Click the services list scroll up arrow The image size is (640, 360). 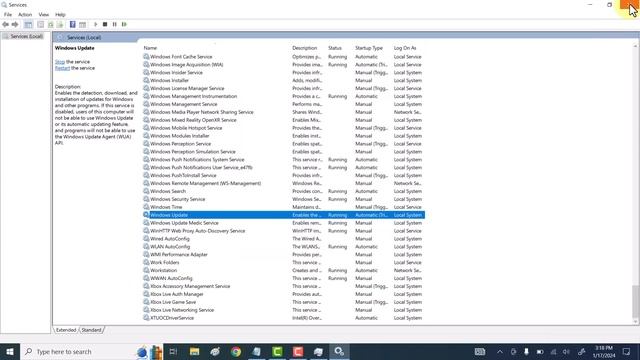tap(636, 47)
